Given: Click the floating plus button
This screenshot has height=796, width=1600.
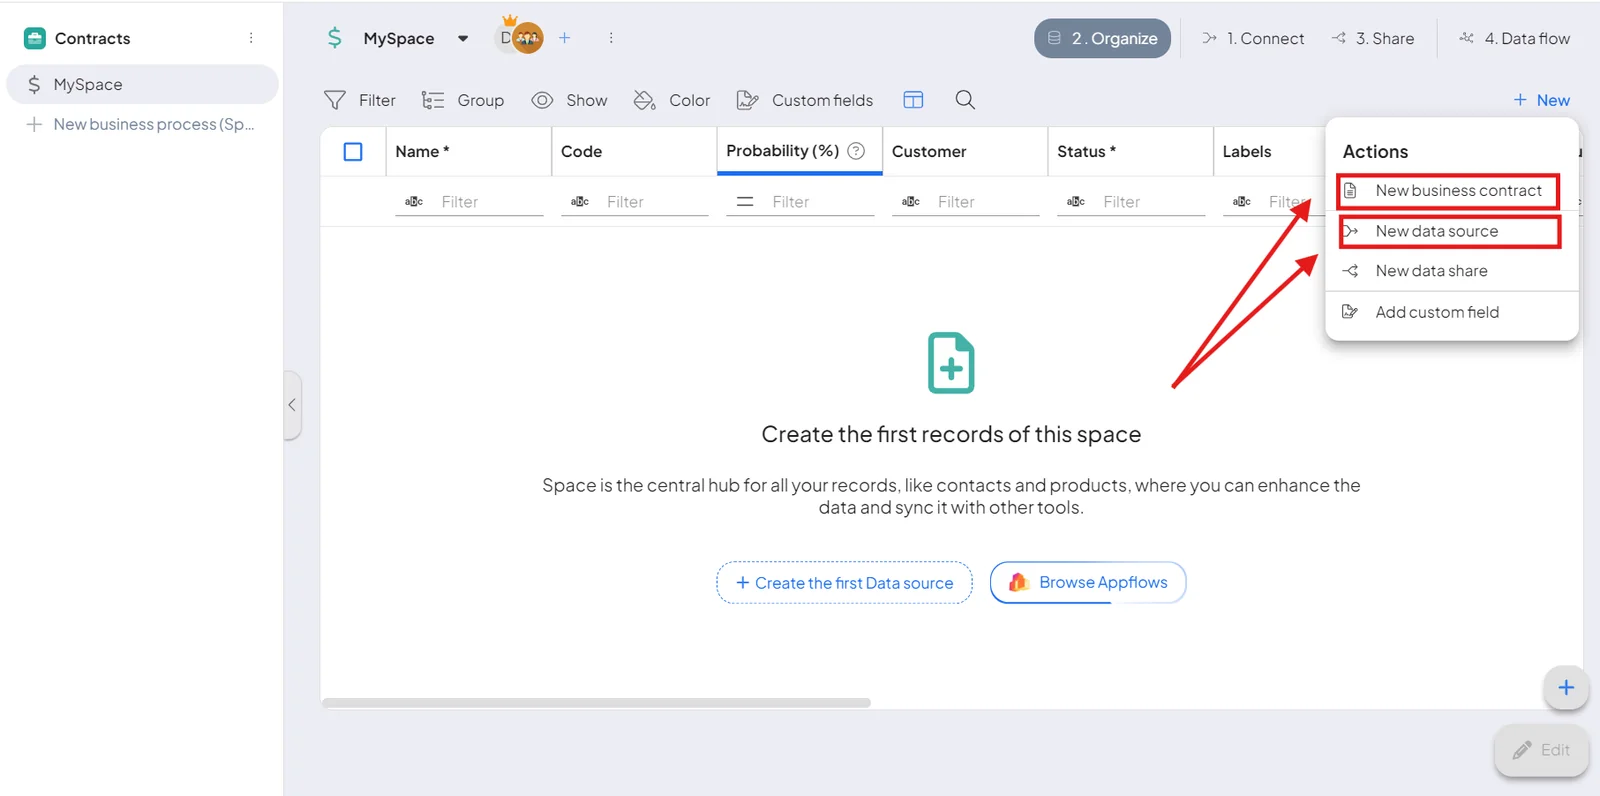Looking at the screenshot, I should [x=1566, y=688].
